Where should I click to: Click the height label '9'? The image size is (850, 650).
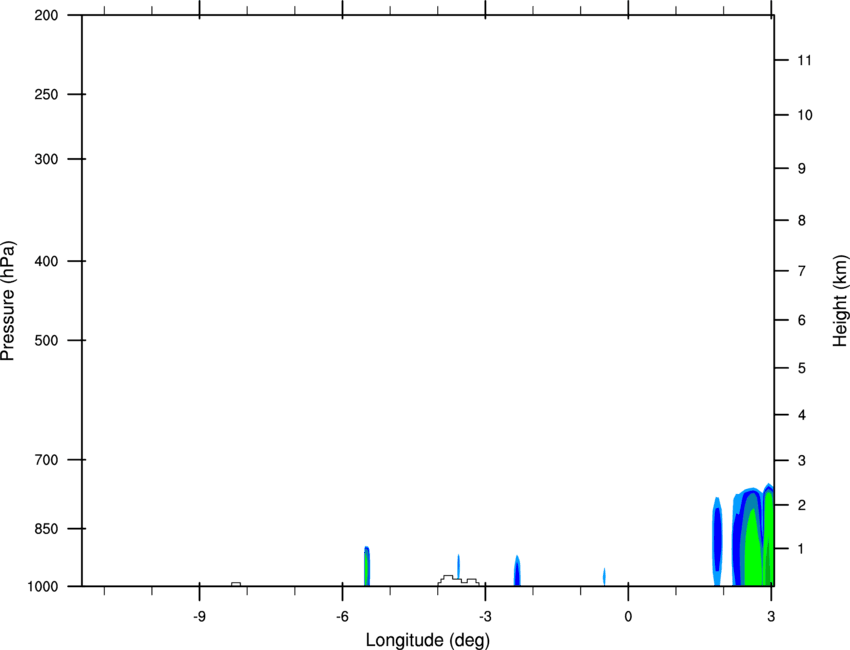tap(802, 169)
